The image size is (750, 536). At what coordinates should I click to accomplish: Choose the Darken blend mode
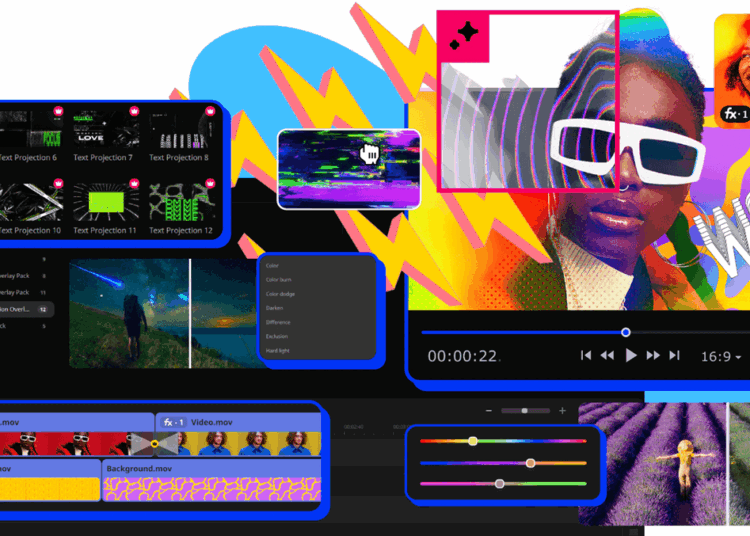click(275, 308)
